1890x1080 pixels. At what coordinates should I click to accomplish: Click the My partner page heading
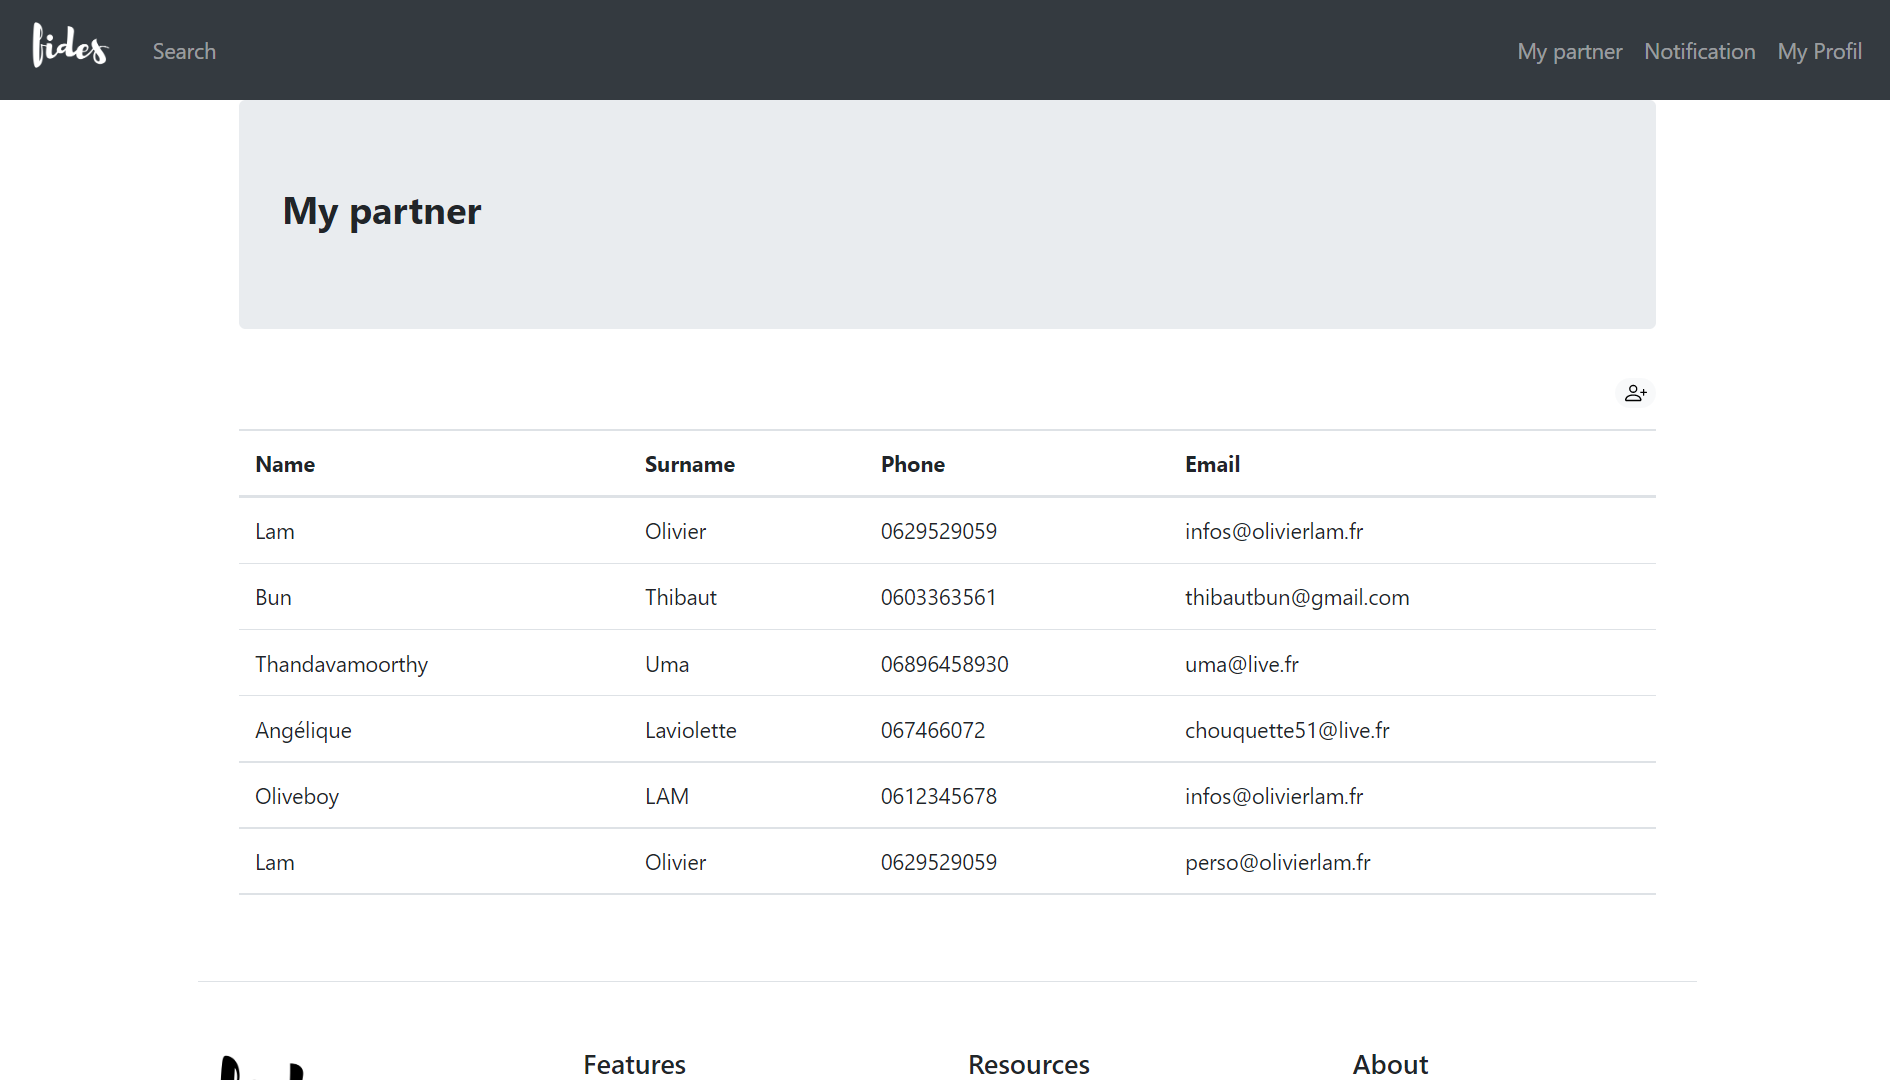pyautogui.click(x=382, y=211)
